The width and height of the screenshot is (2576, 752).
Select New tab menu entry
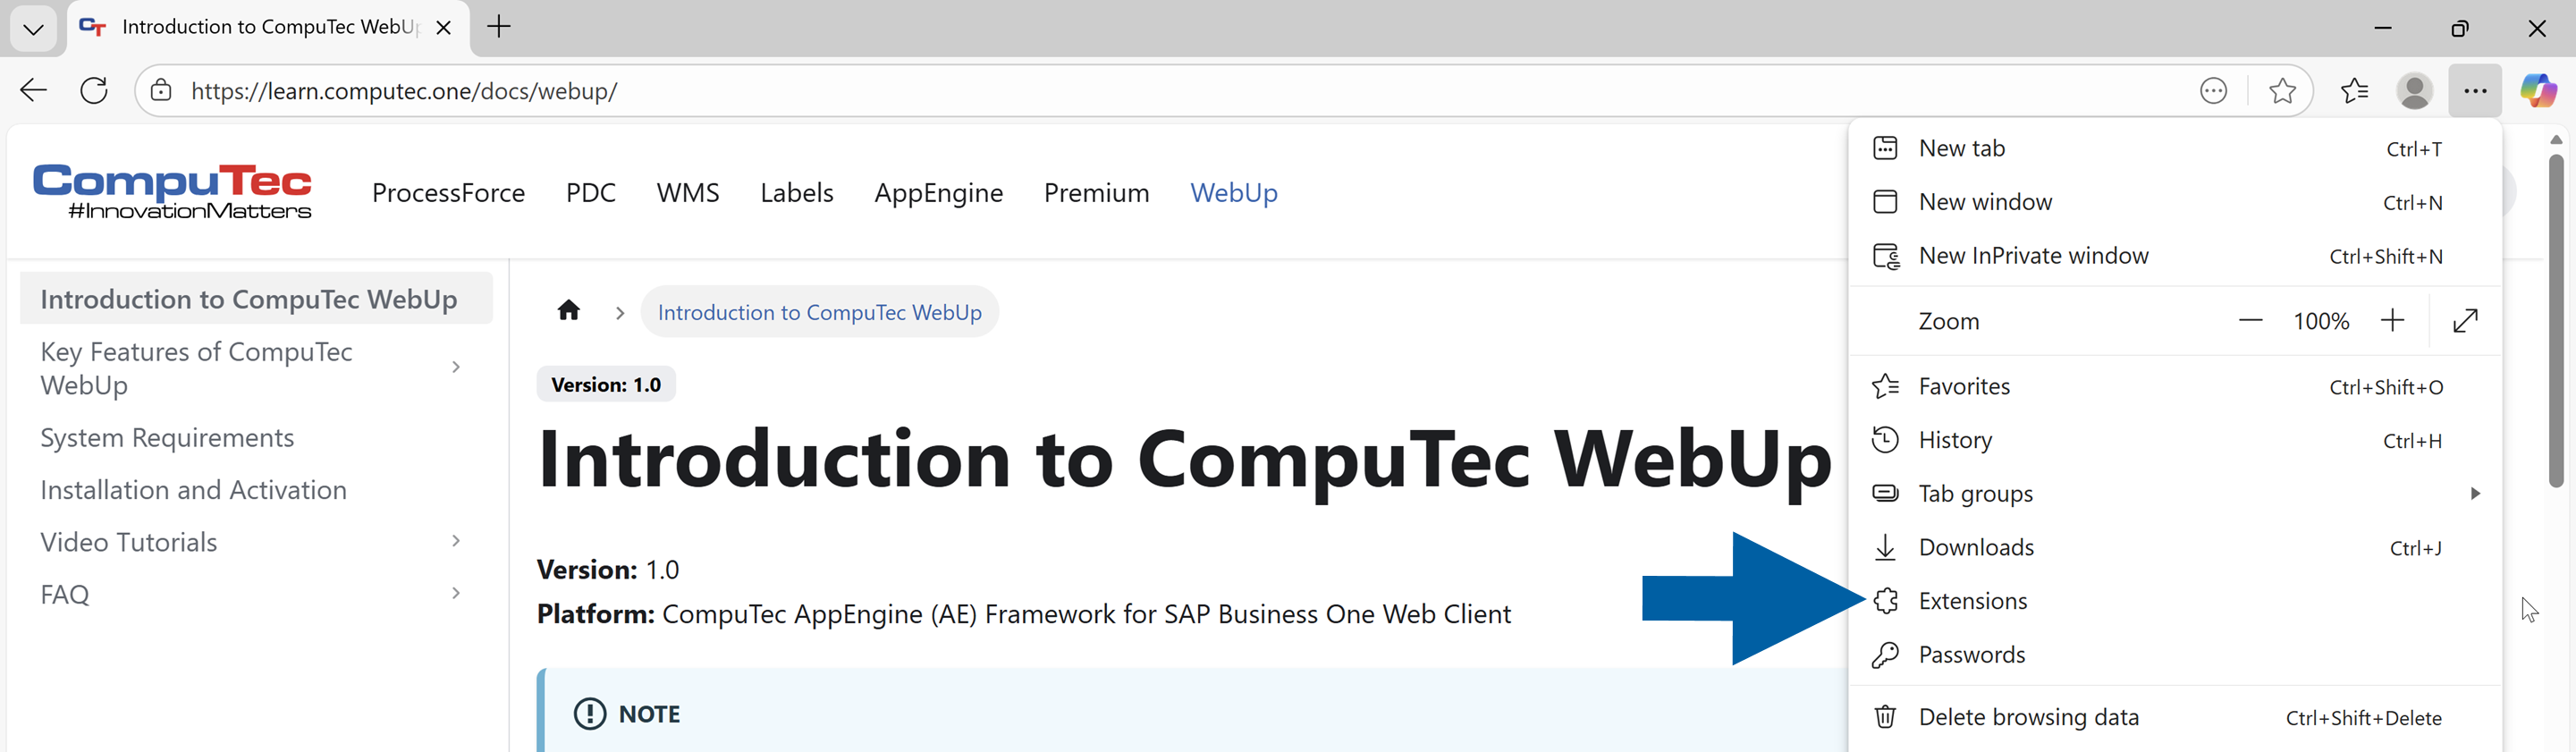(2175, 148)
